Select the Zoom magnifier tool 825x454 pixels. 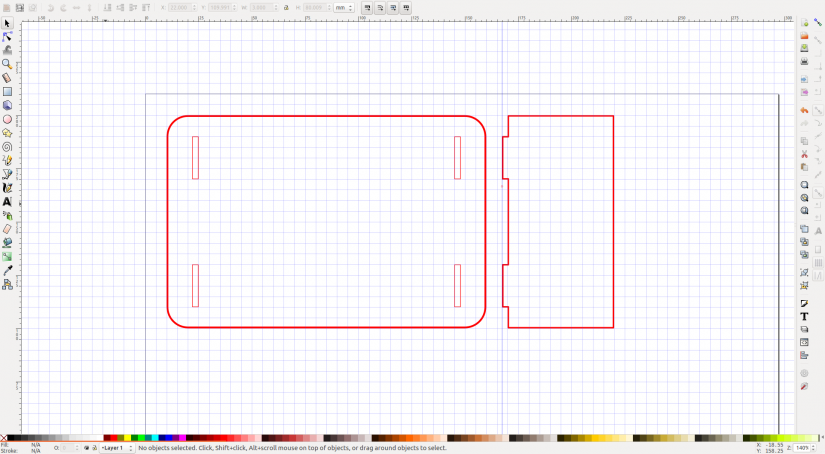(7, 64)
